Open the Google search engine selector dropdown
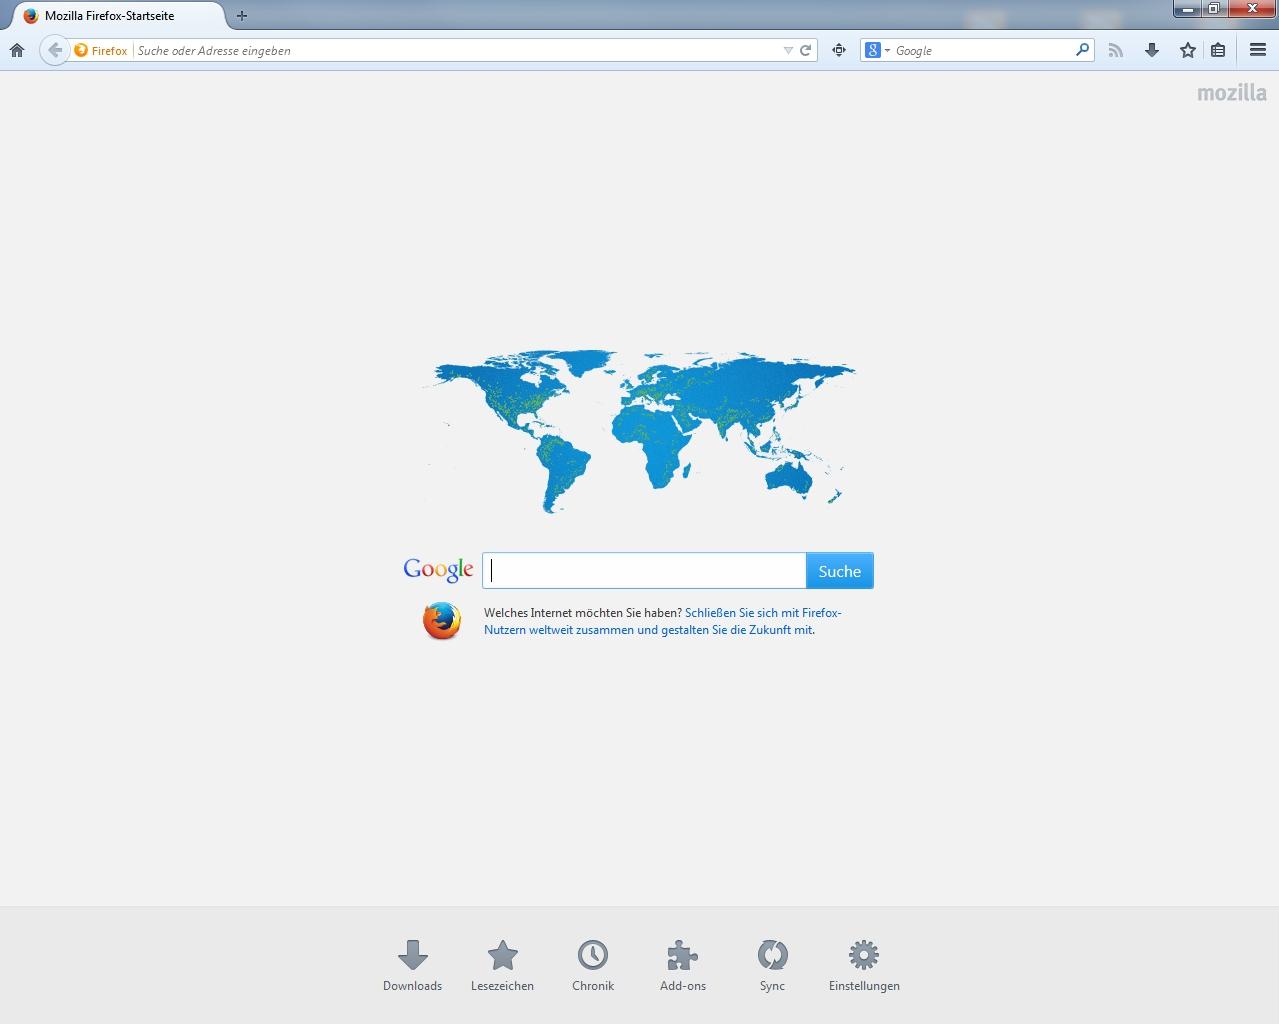1279x1024 pixels. [877, 50]
